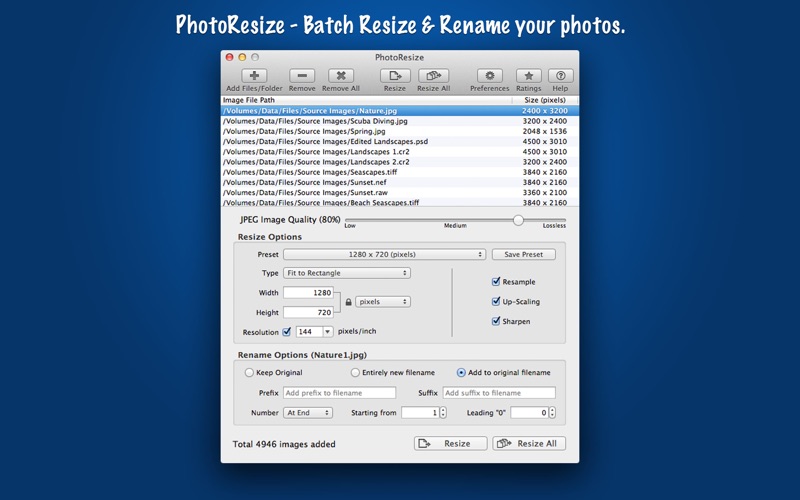Open Help question mark icon
800x500 pixels.
560,76
